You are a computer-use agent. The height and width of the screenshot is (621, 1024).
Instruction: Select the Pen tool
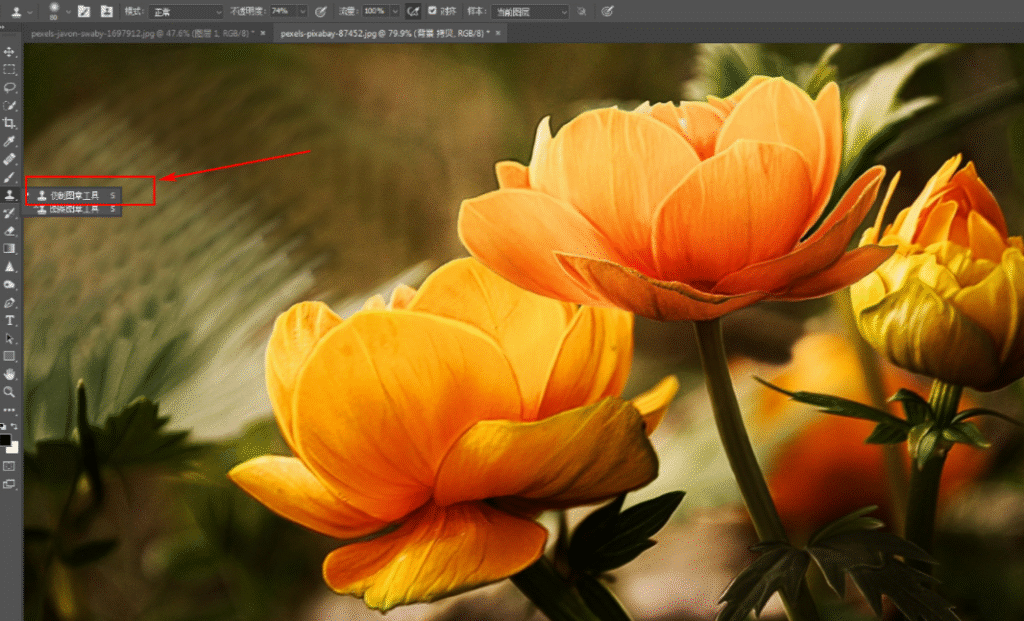click(x=9, y=302)
